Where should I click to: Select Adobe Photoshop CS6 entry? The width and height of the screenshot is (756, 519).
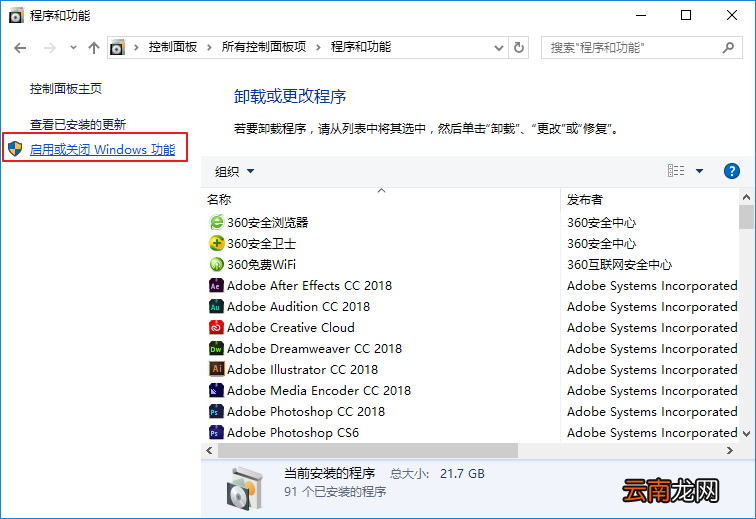[293, 432]
